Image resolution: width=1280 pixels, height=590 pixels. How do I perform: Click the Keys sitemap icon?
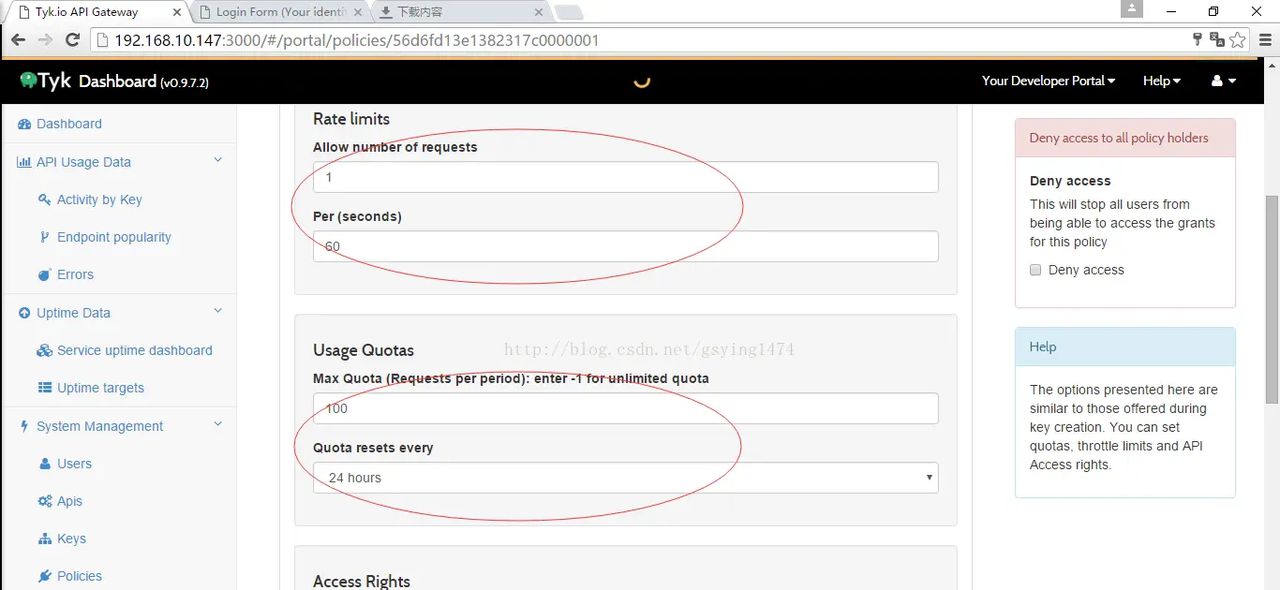point(44,539)
